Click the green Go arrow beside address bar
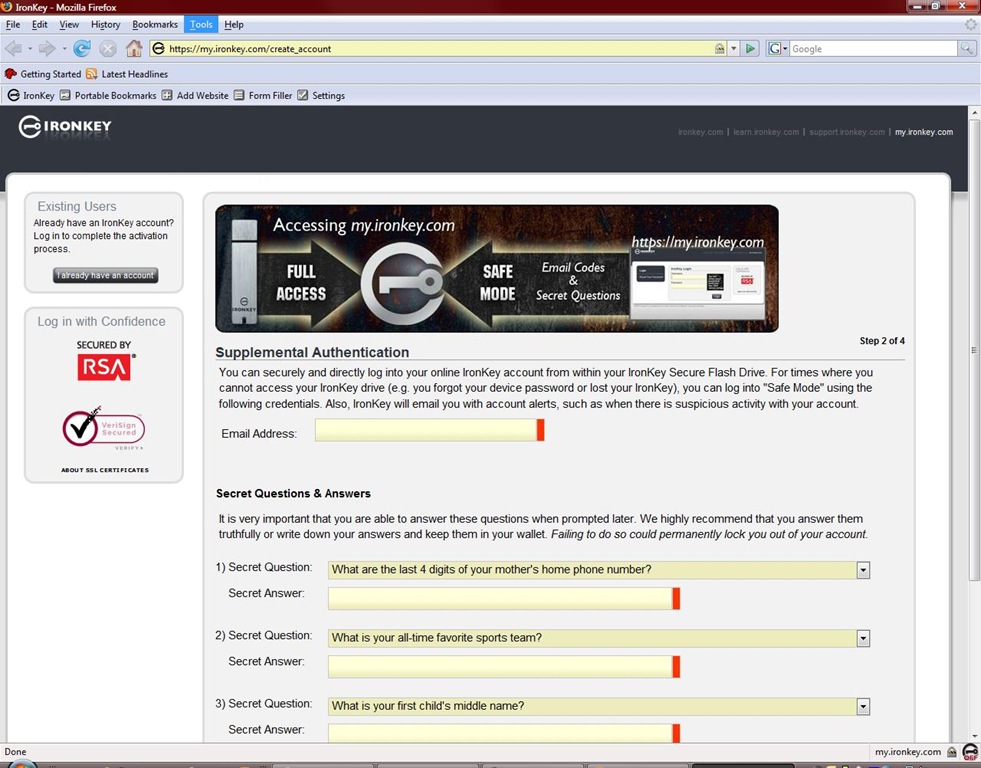 pos(751,48)
